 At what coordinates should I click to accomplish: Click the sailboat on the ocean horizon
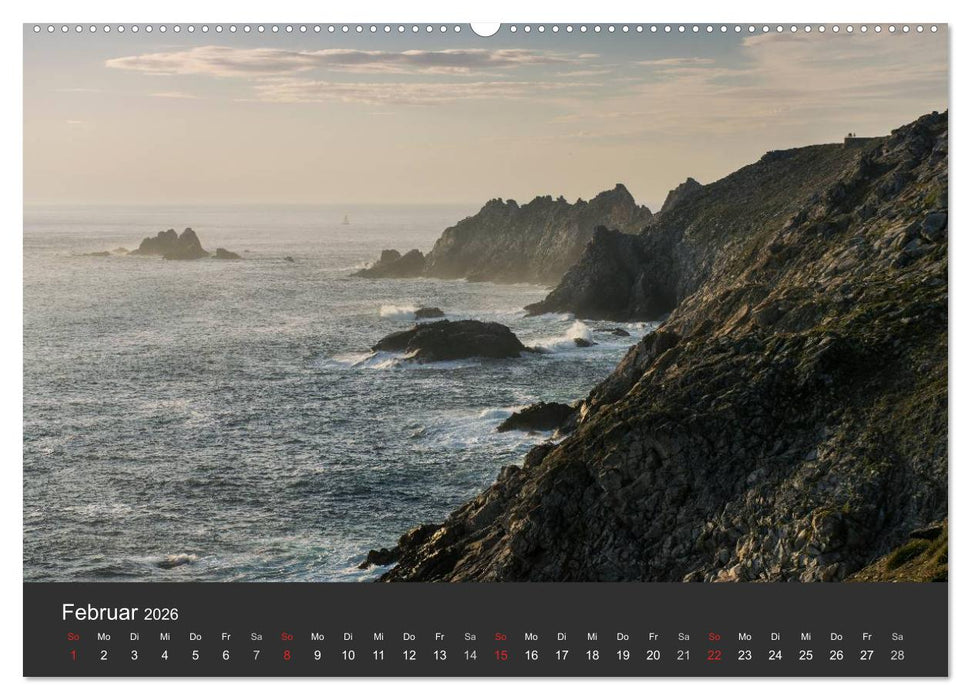346,217
